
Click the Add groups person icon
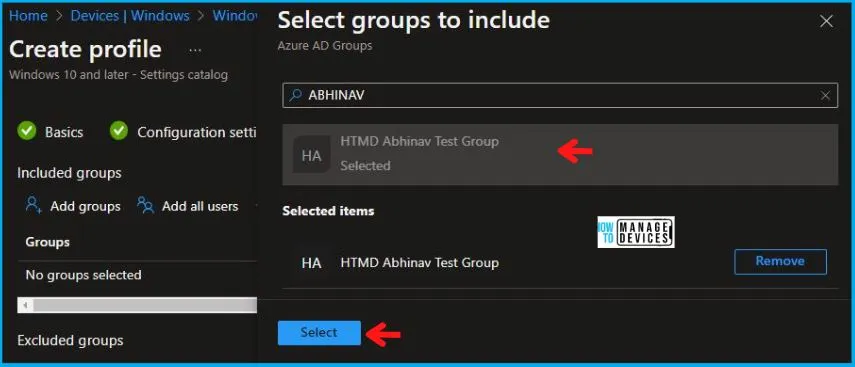pyautogui.click(x=34, y=206)
